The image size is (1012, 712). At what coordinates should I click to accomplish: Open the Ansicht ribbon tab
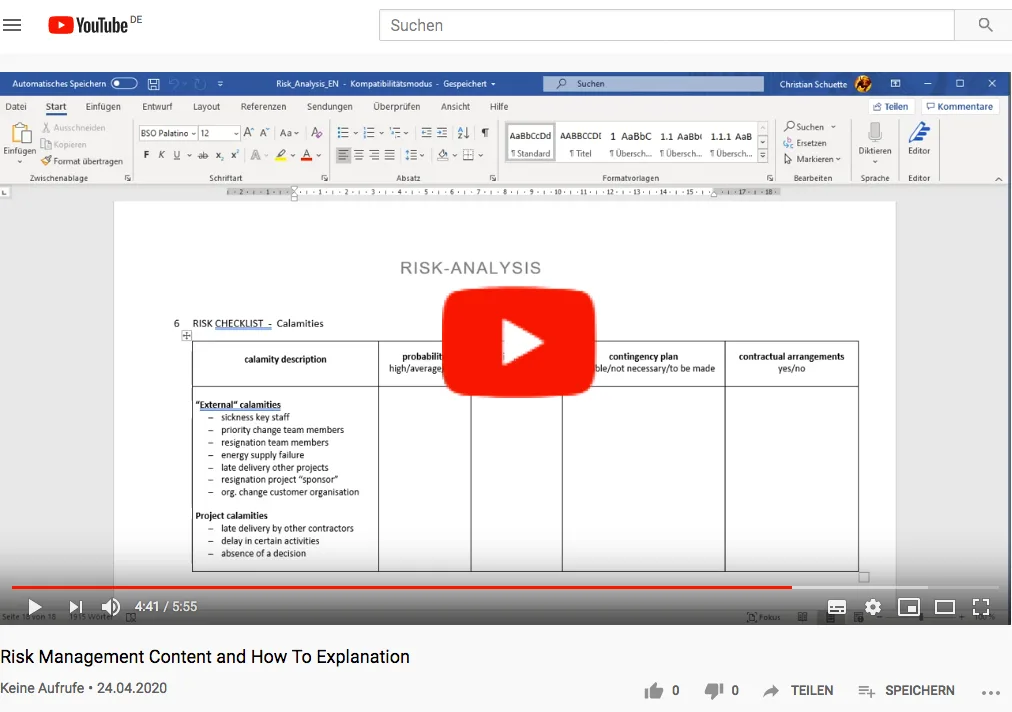coord(456,107)
